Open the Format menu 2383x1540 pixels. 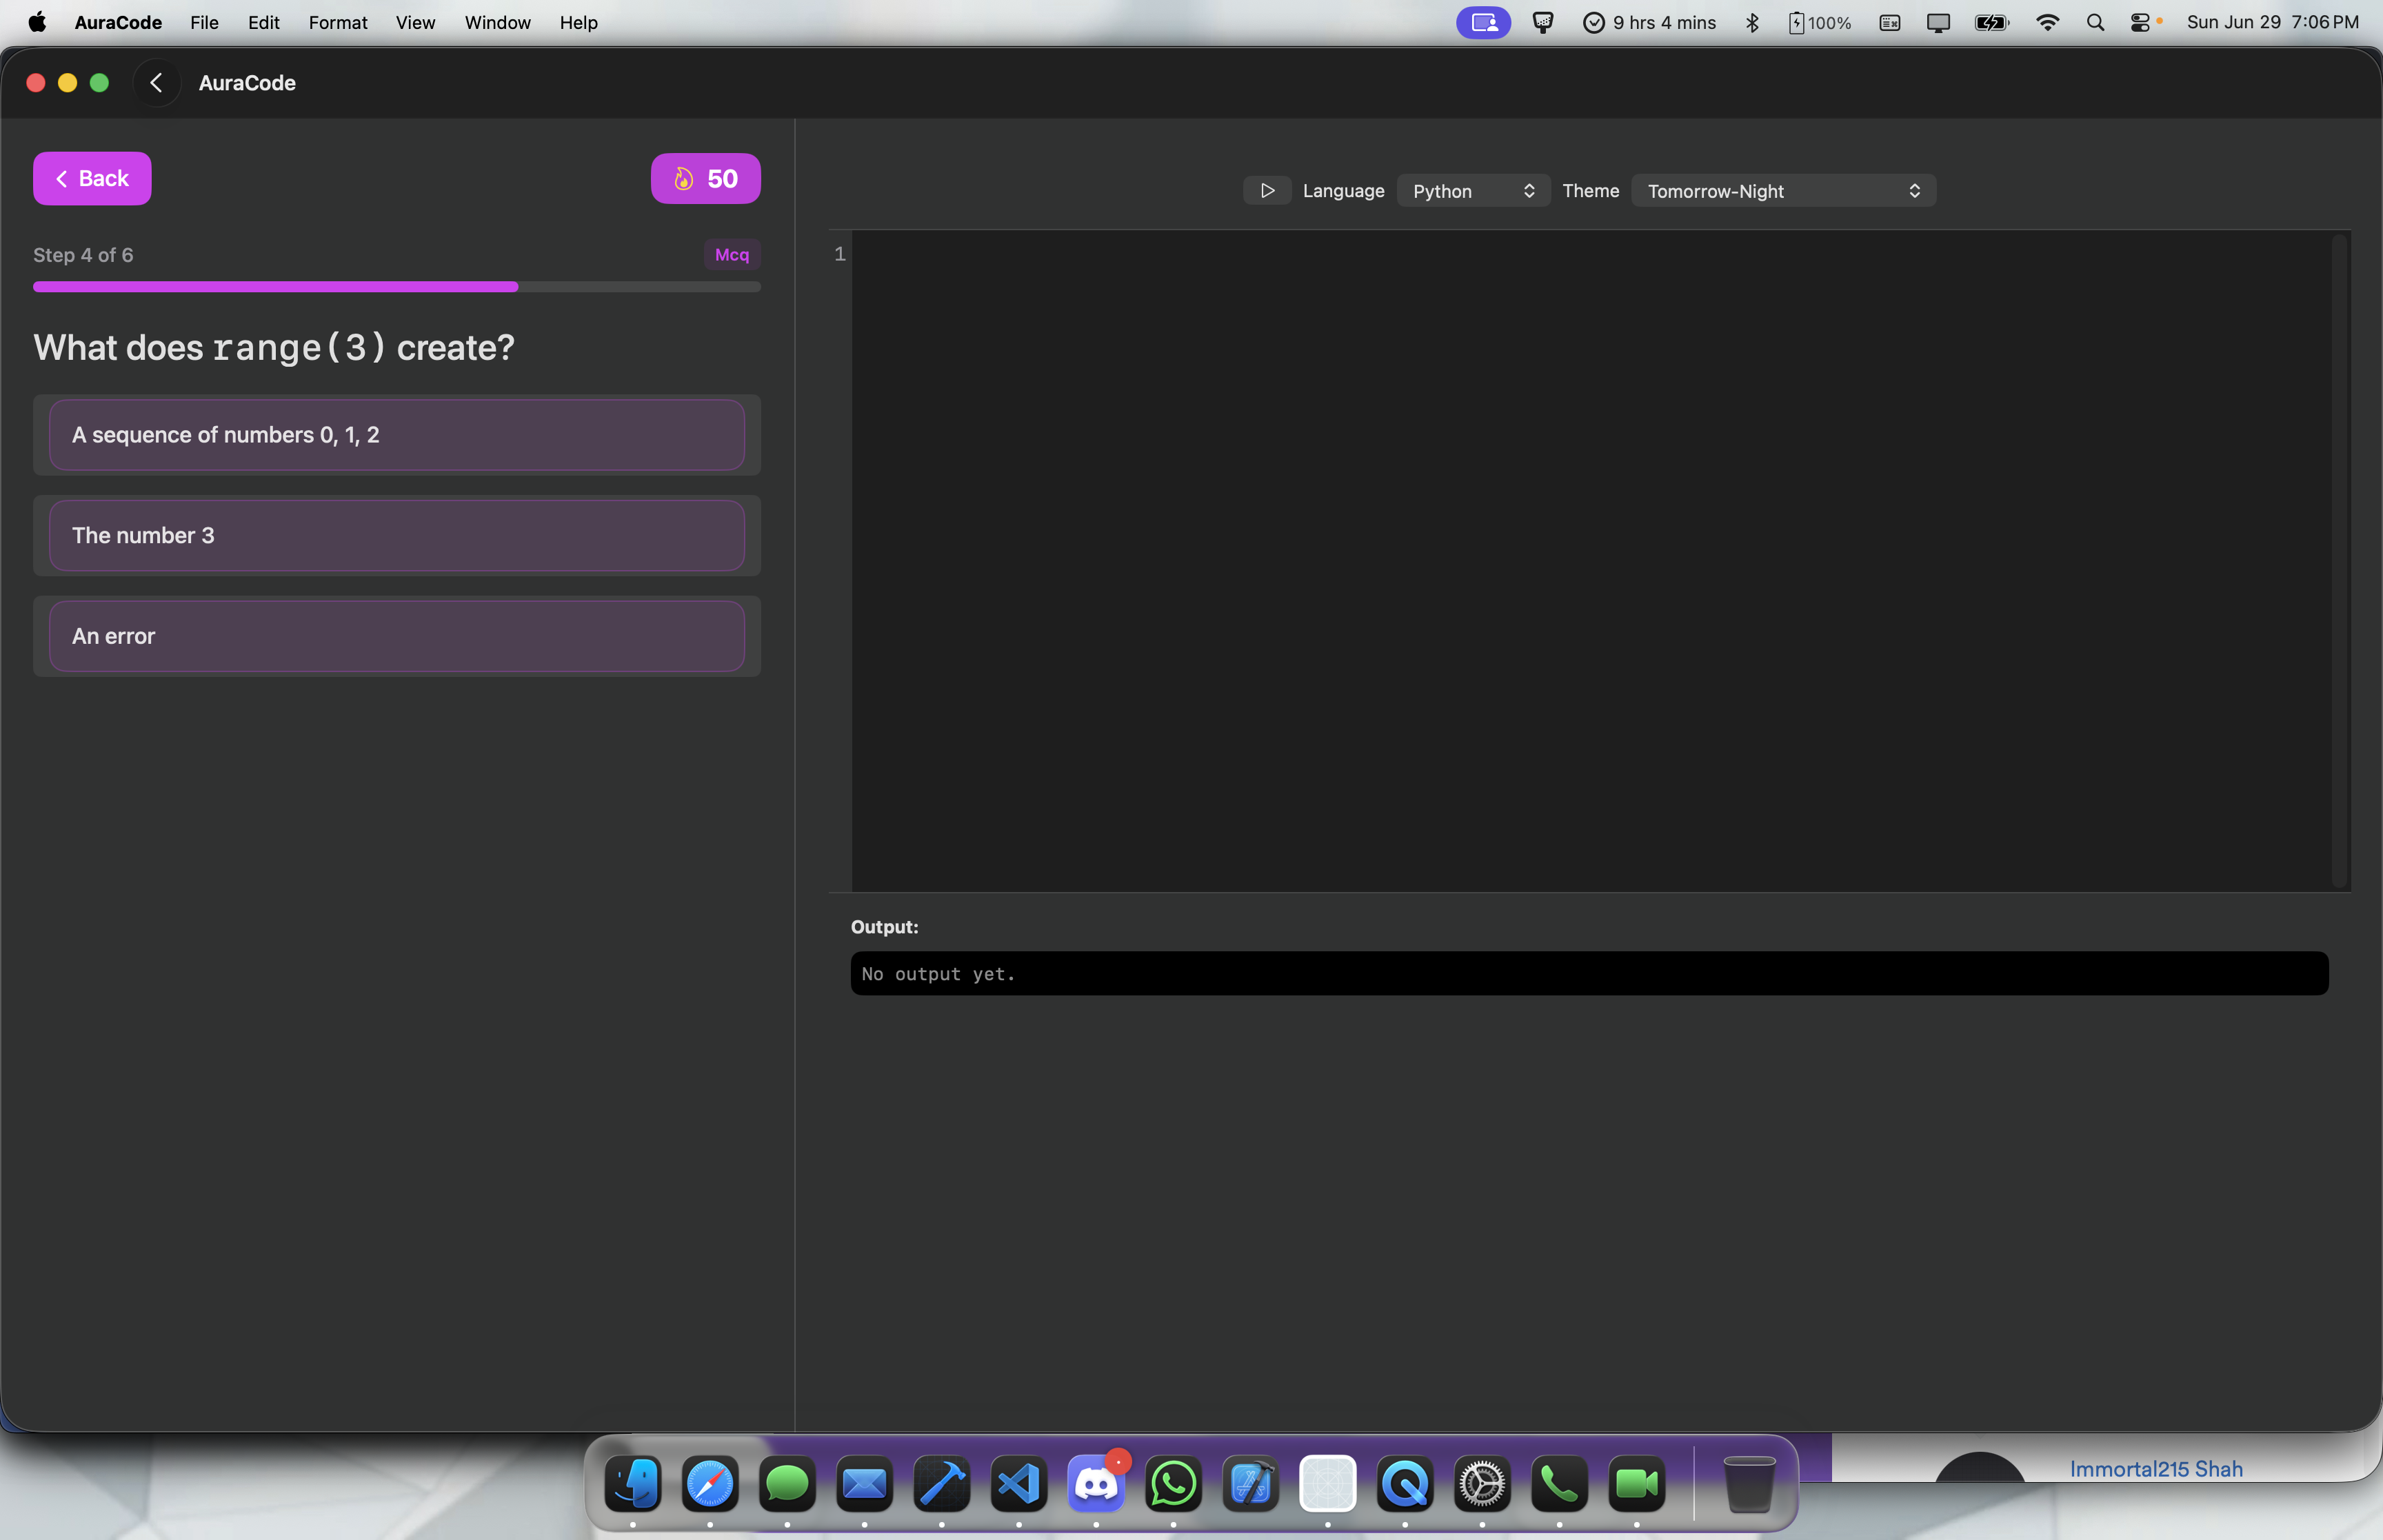pos(337,22)
